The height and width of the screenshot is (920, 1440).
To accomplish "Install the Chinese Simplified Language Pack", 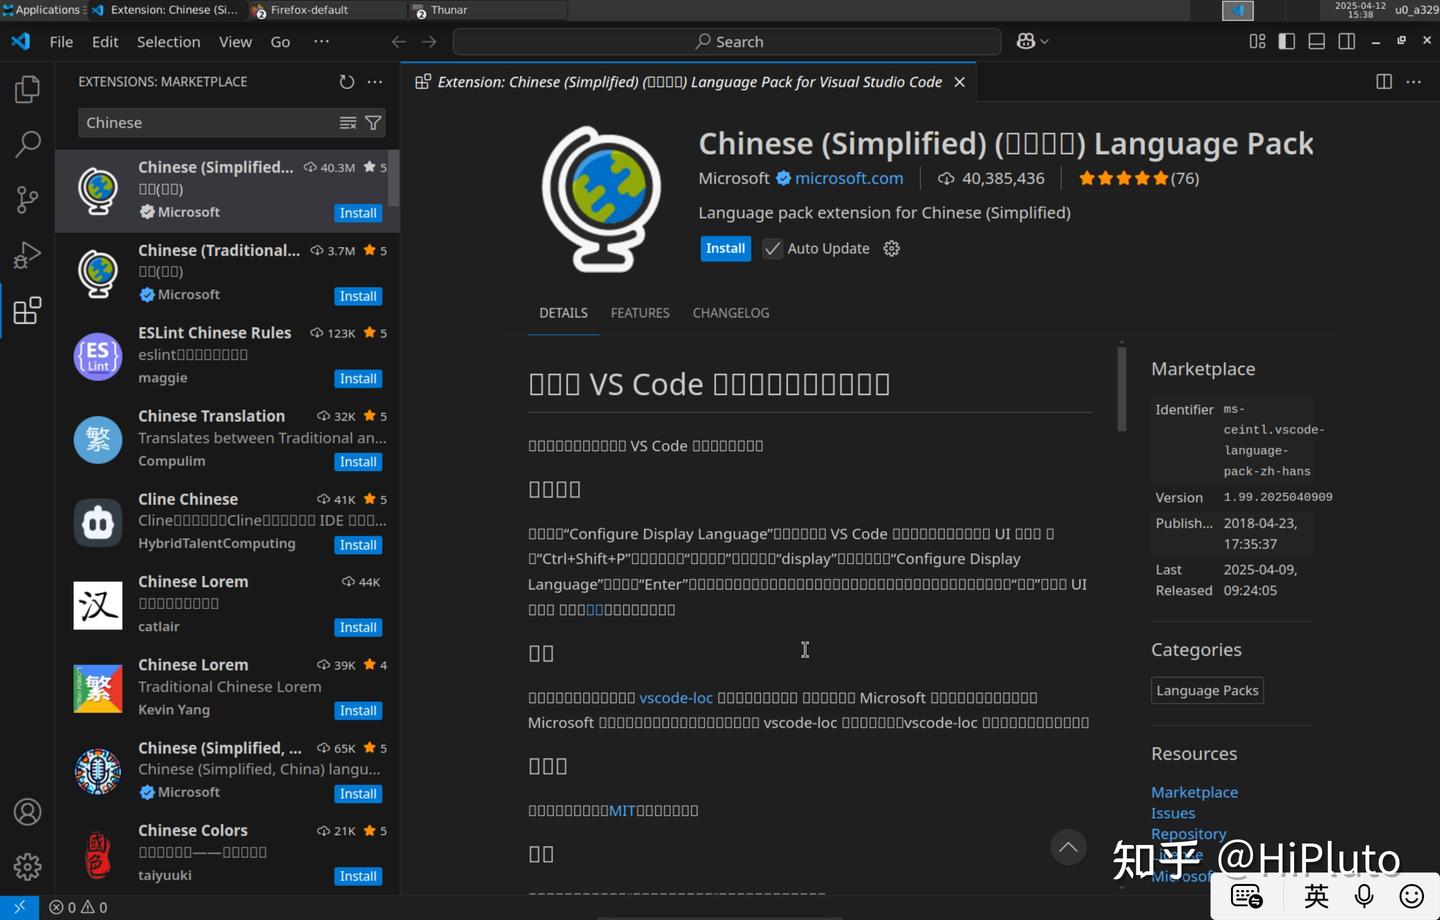I will (725, 248).
